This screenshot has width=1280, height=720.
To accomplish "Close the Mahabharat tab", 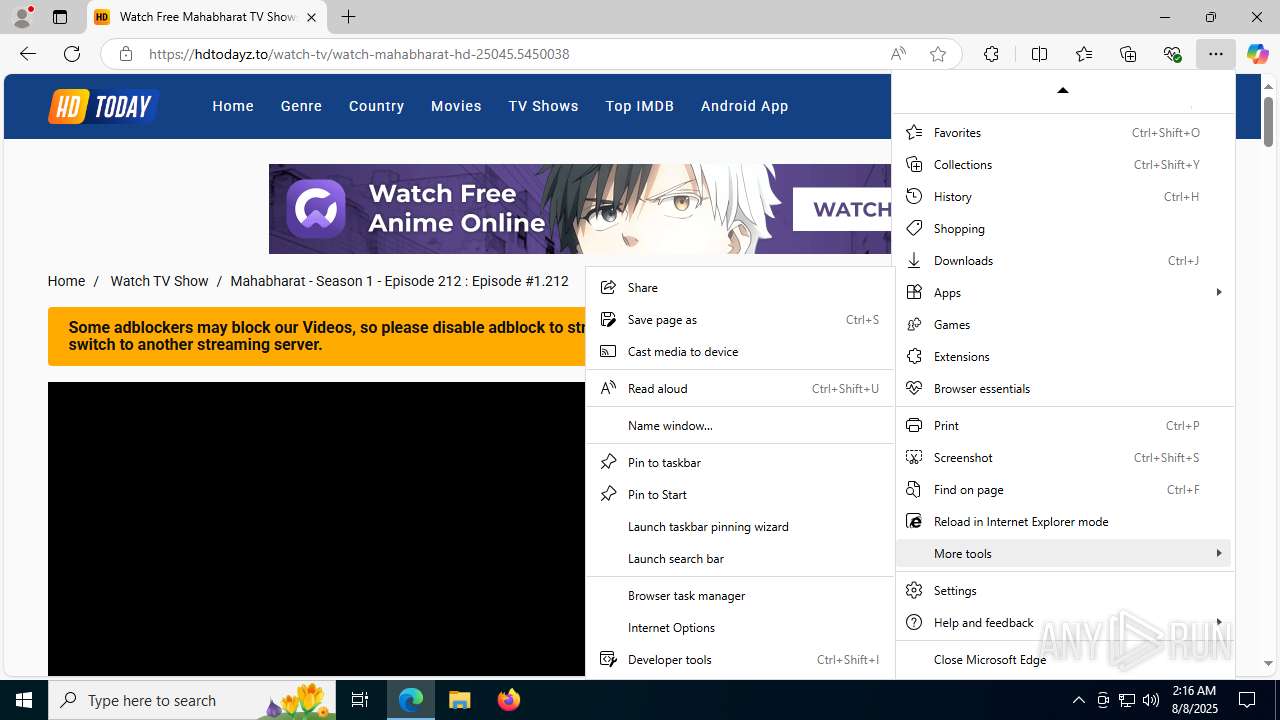I will (x=312, y=17).
